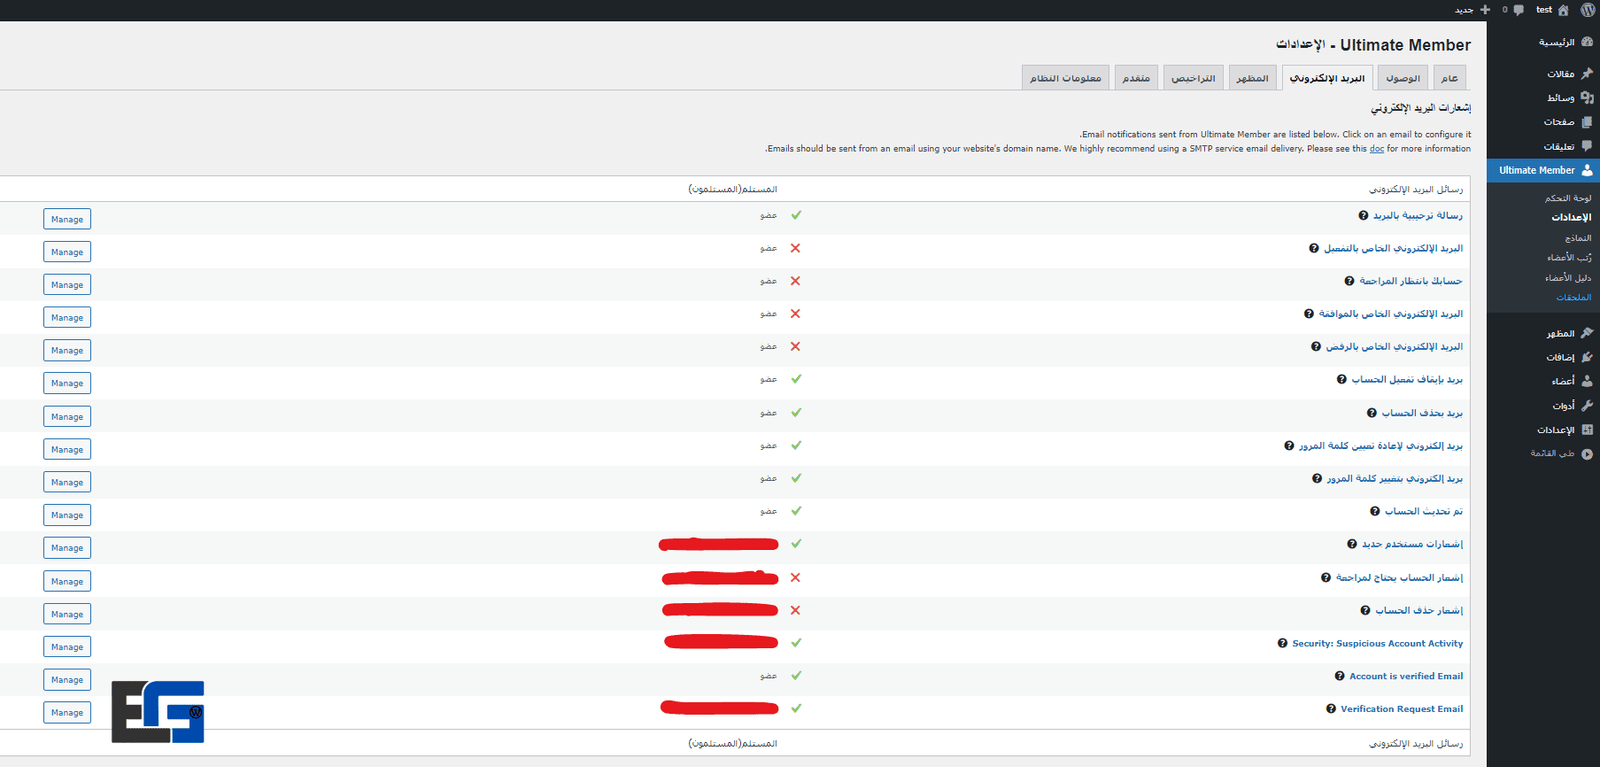This screenshot has height=767, width=1600.
Task: Click the صفحات pages icon in sidebar
Action: pyautogui.click(x=1587, y=122)
